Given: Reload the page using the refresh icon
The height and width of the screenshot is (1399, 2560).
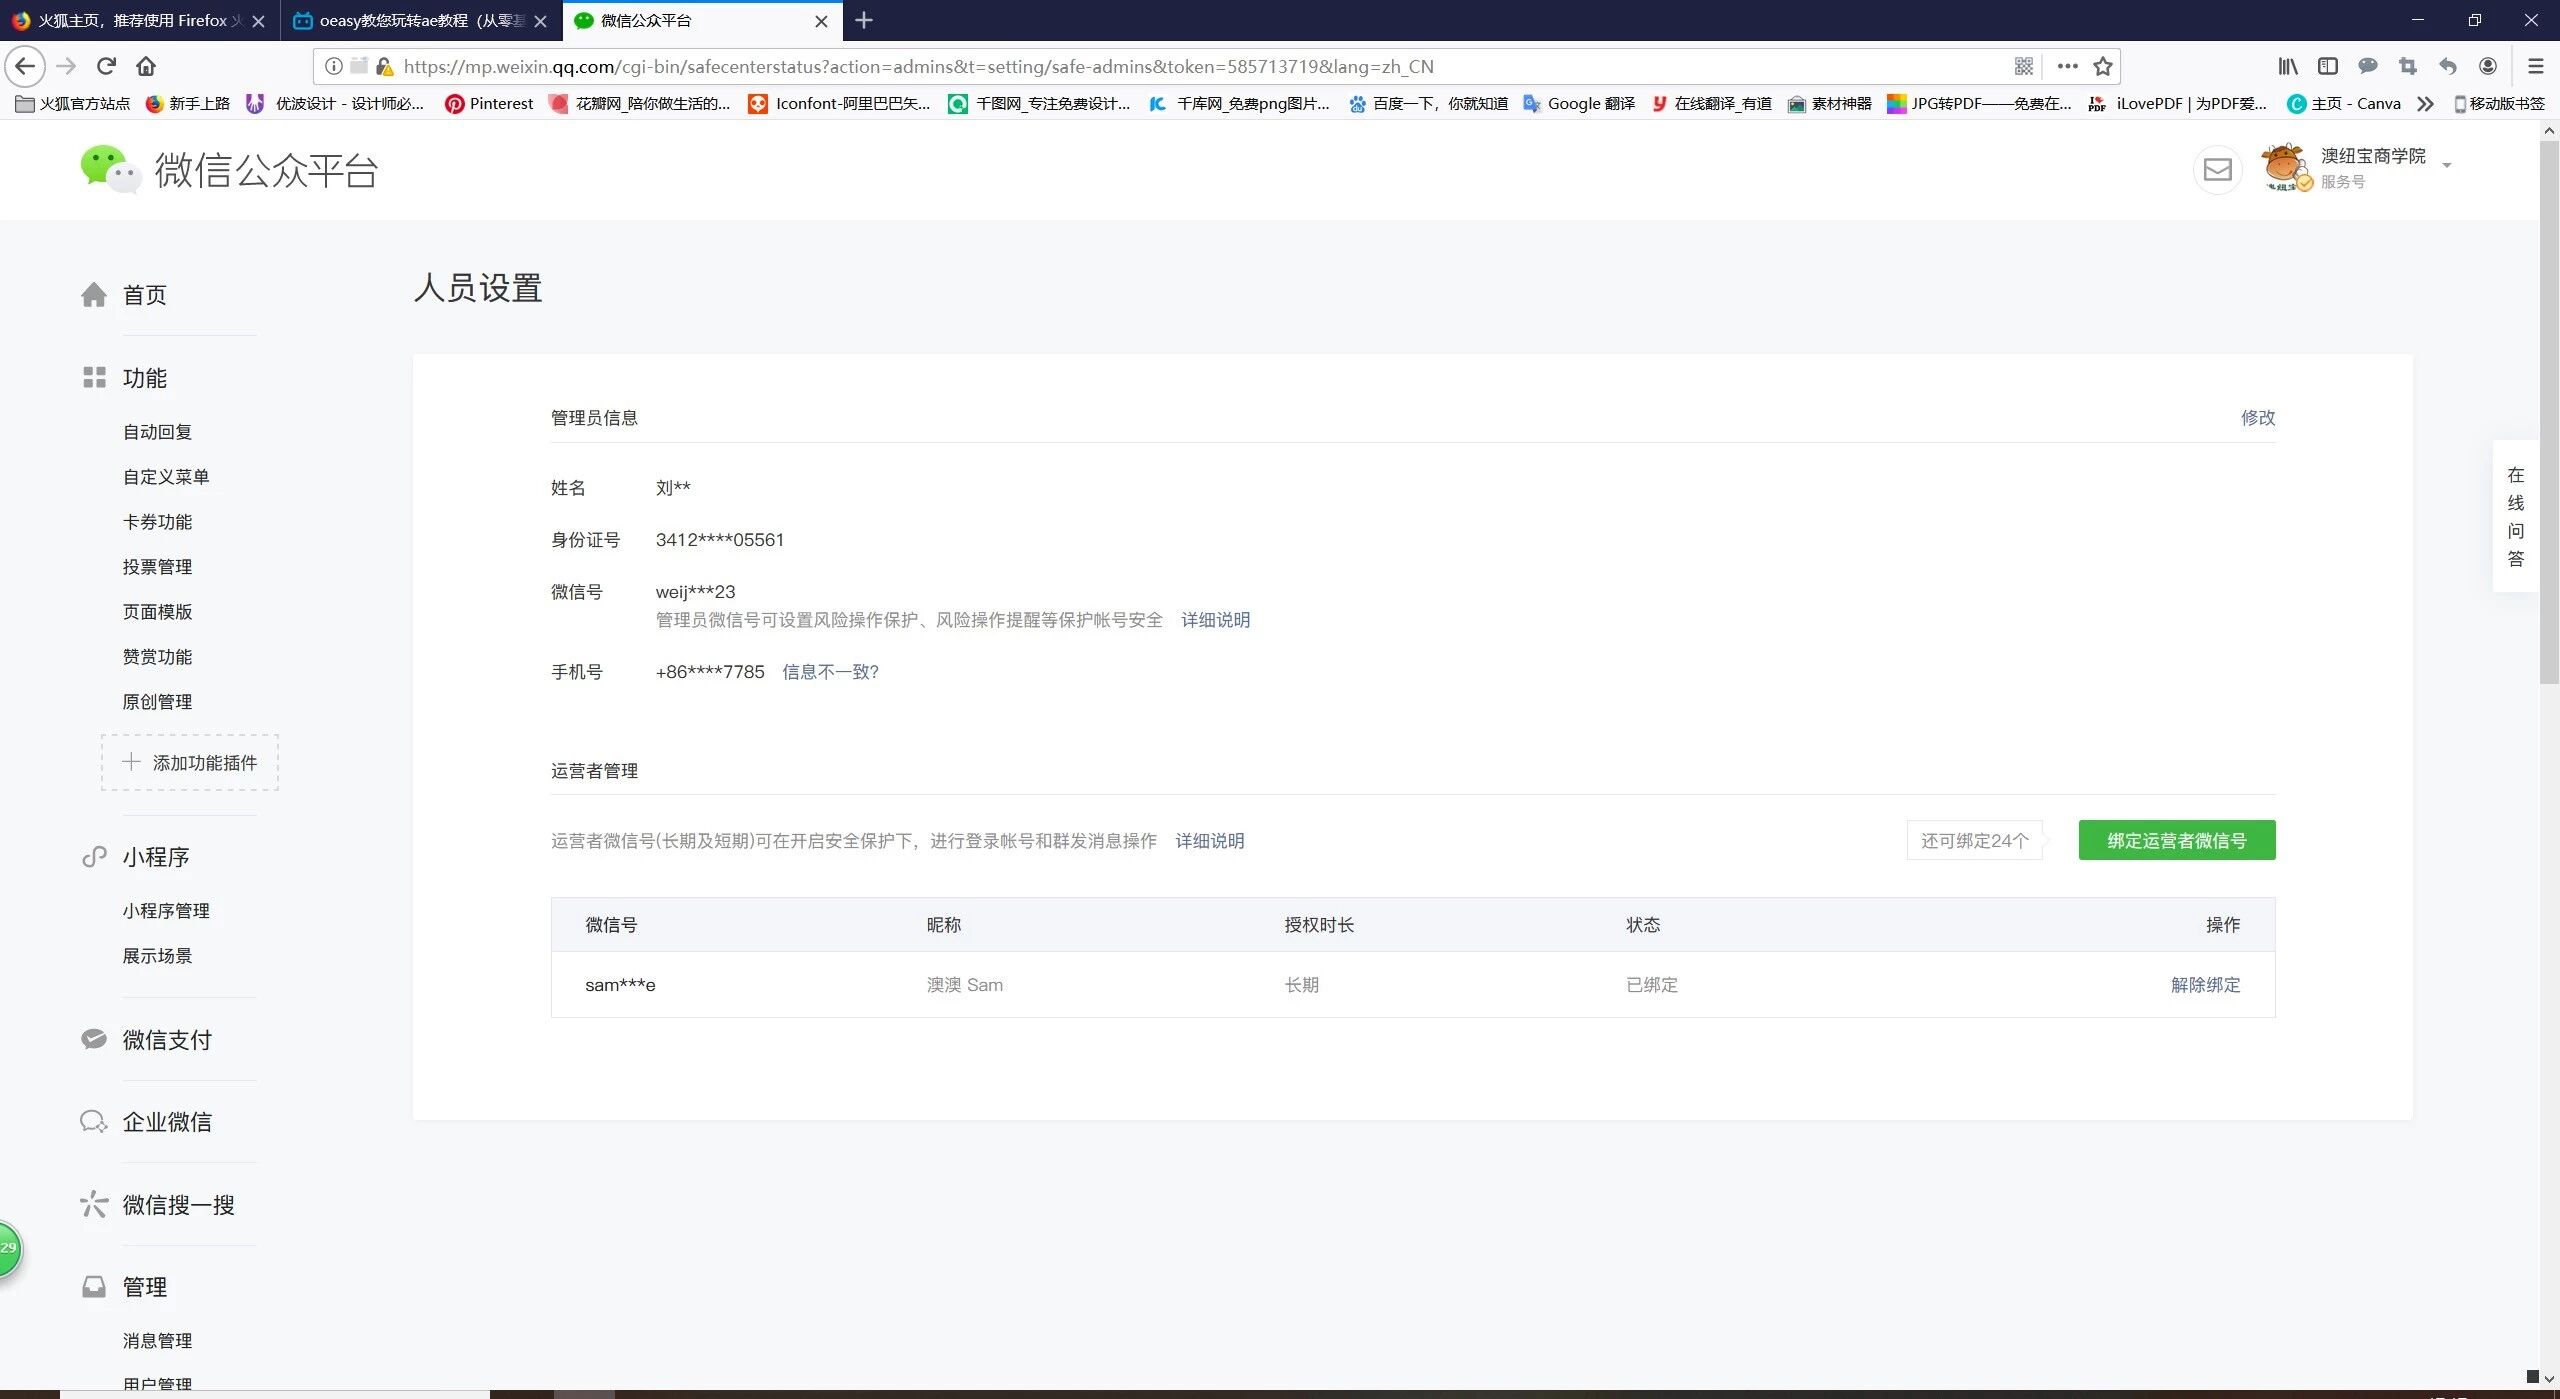Looking at the screenshot, I should click(106, 66).
